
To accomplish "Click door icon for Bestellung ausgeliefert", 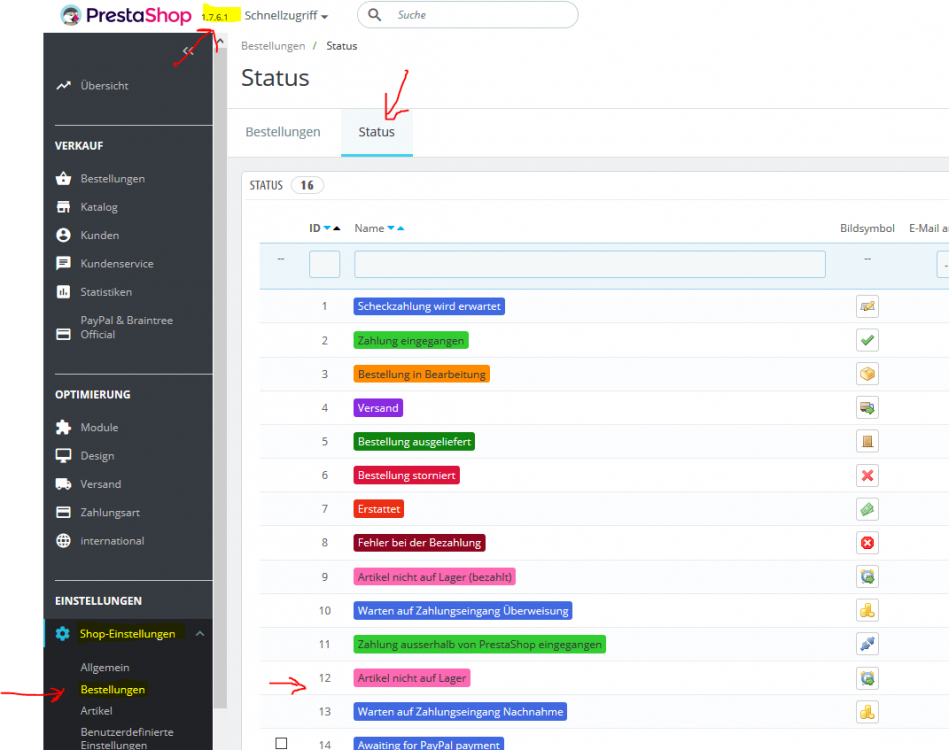I will pos(867,441).
